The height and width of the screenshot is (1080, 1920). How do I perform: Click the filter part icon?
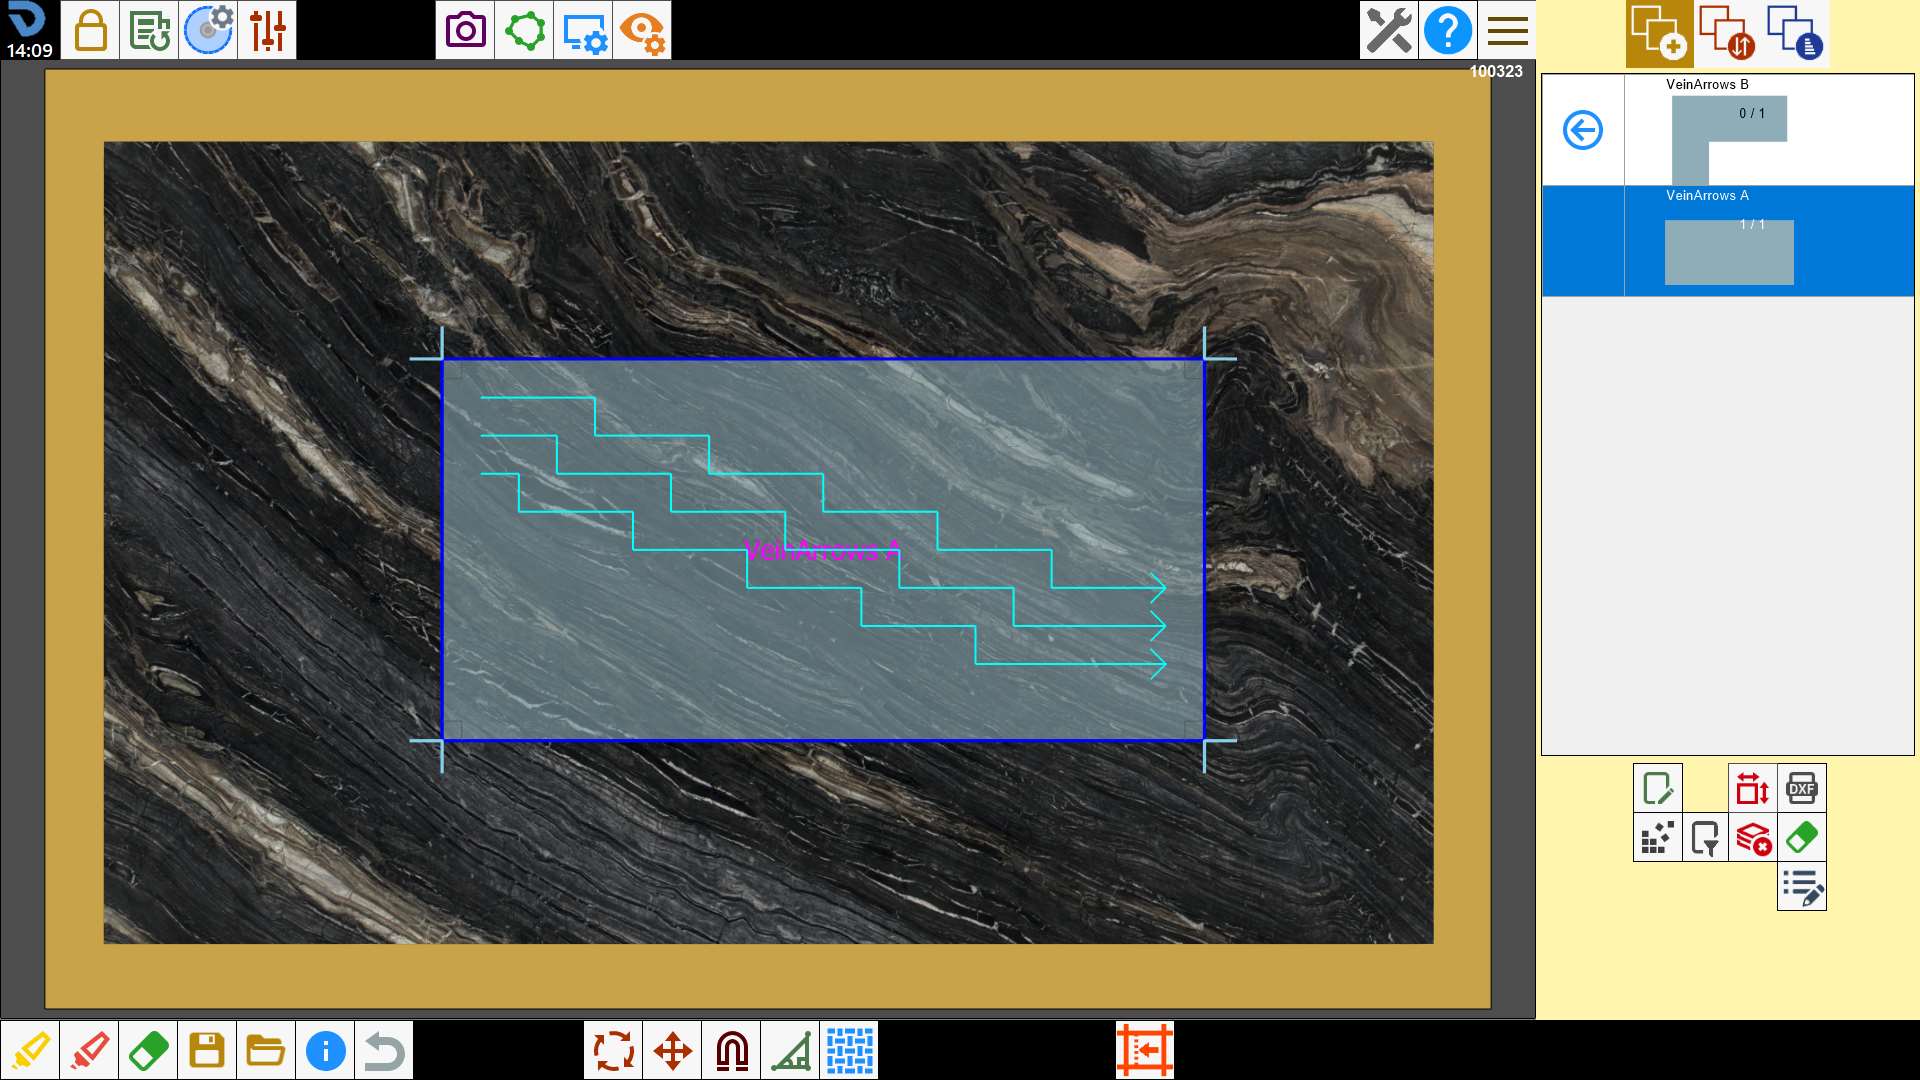1705,837
